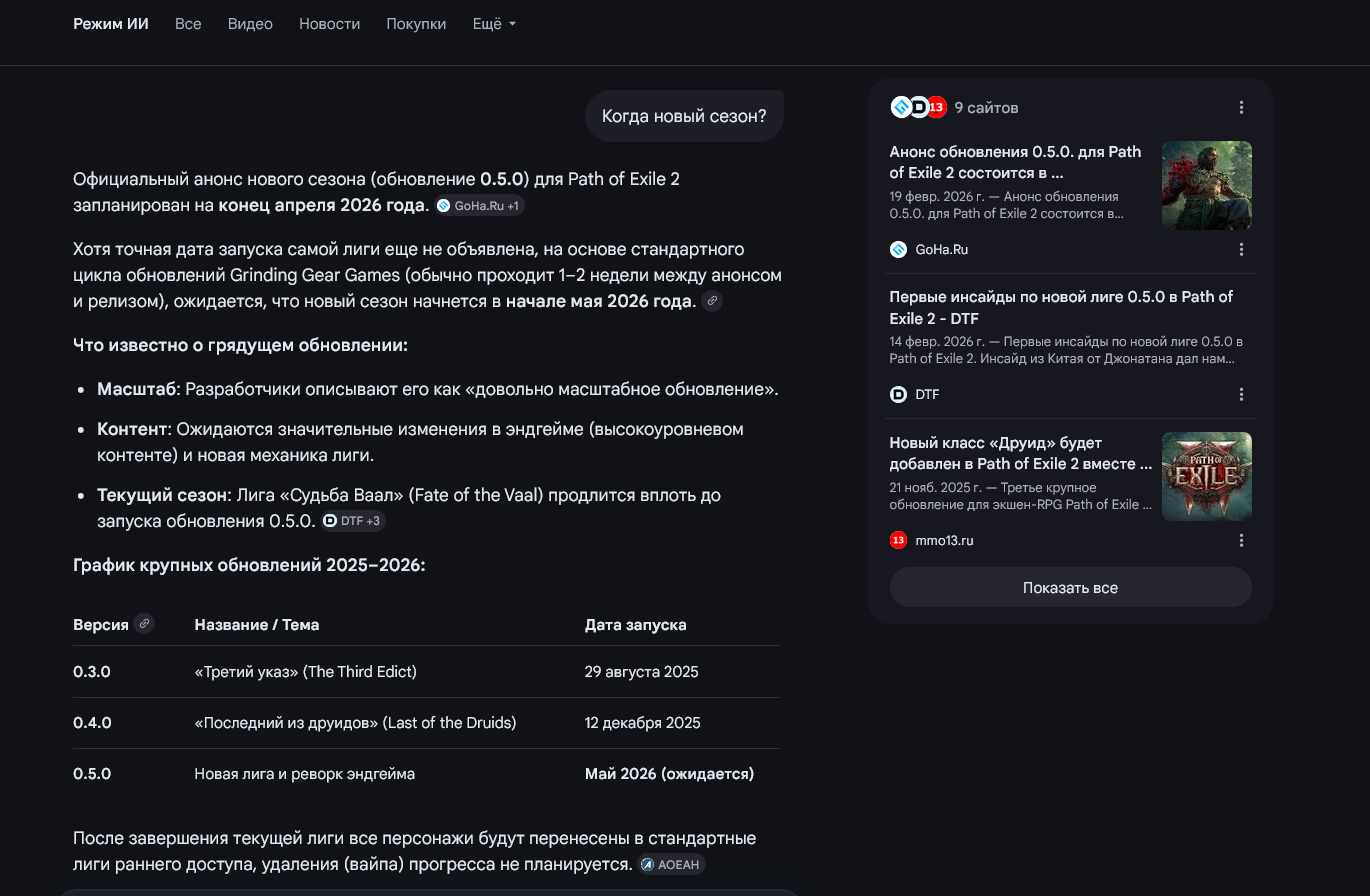Switch to the «Все» results tab
This screenshot has width=1370, height=896.
(188, 24)
